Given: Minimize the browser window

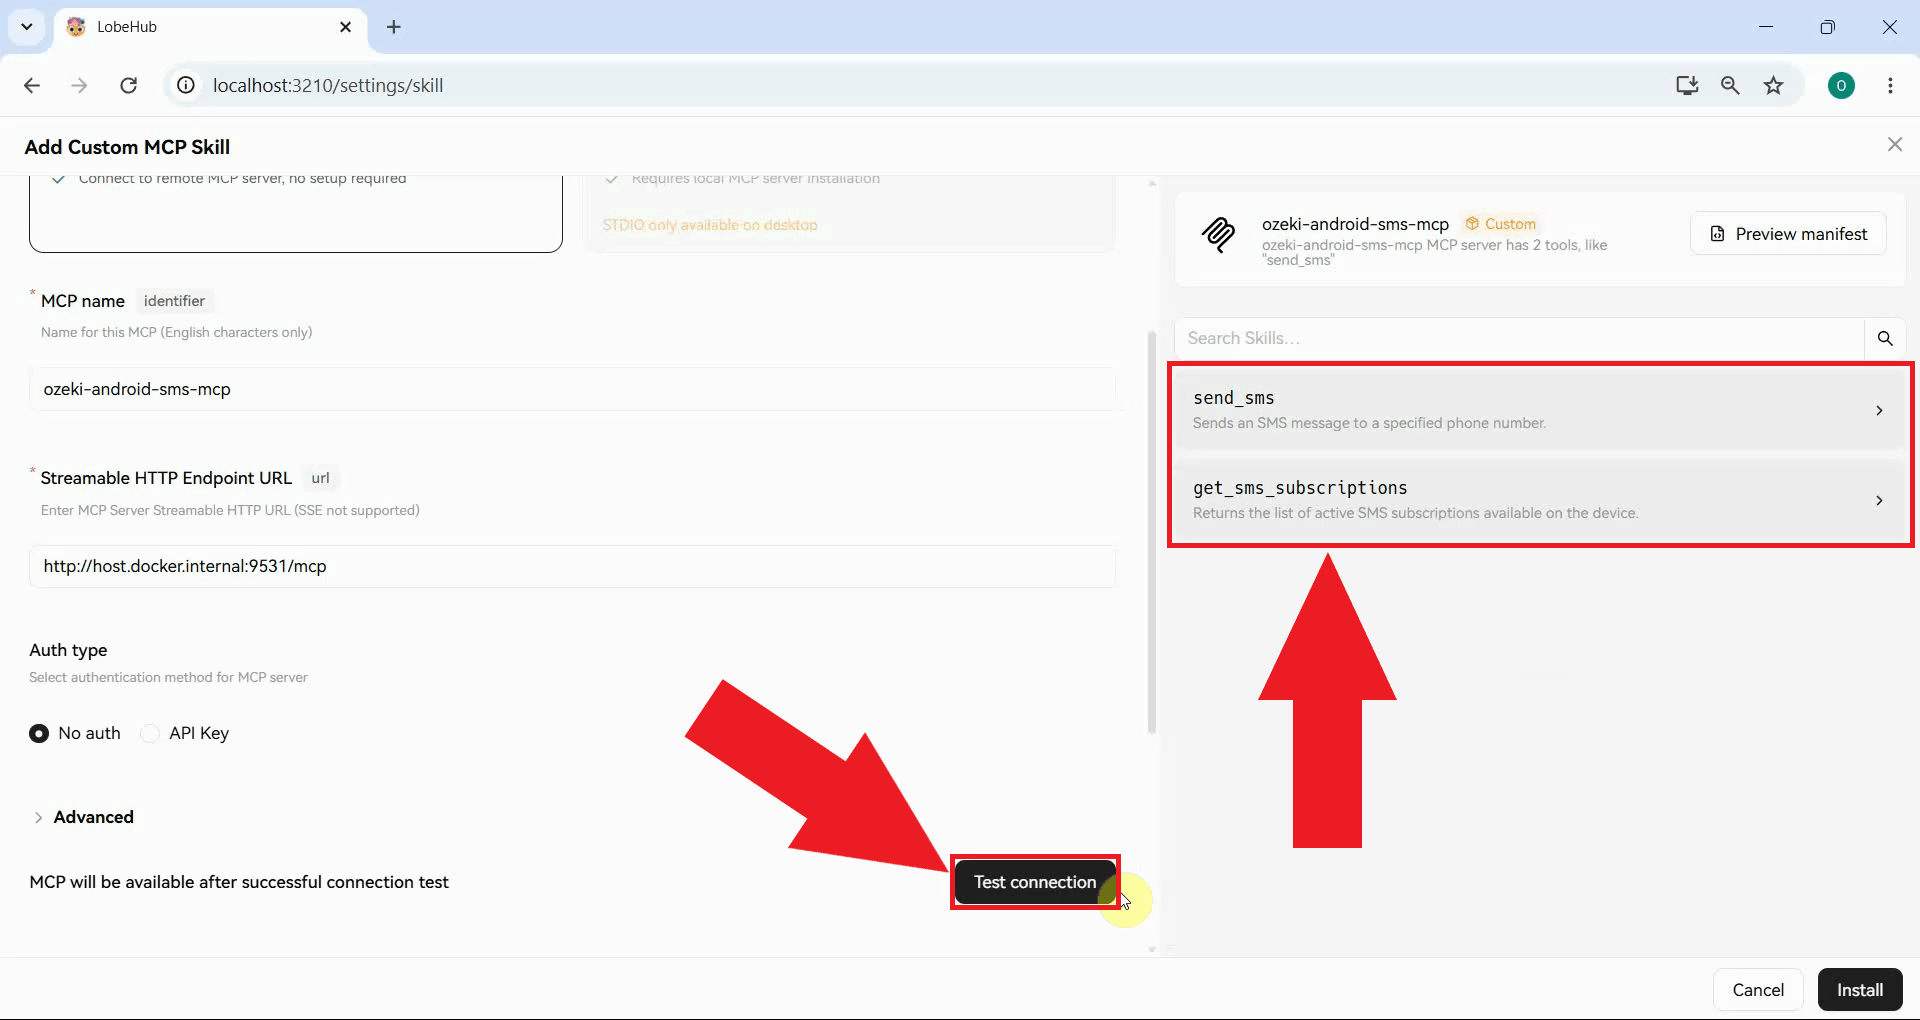Looking at the screenshot, I should pos(1766,27).
